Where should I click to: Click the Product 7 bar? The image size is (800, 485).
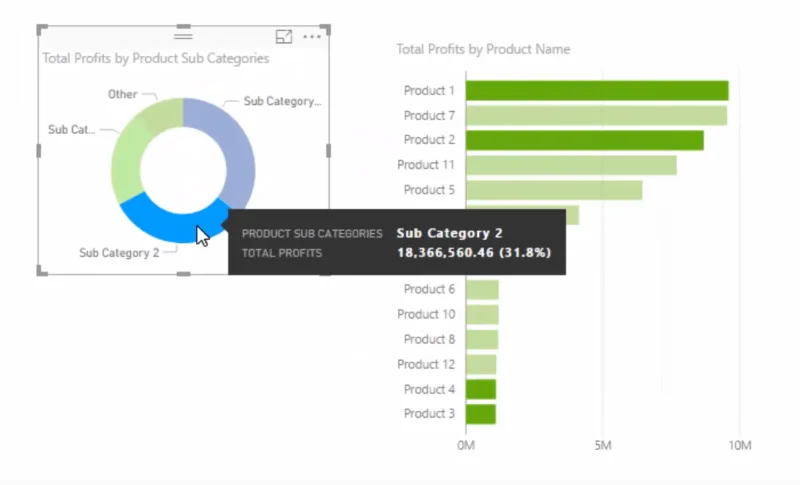tap(596, 116)
